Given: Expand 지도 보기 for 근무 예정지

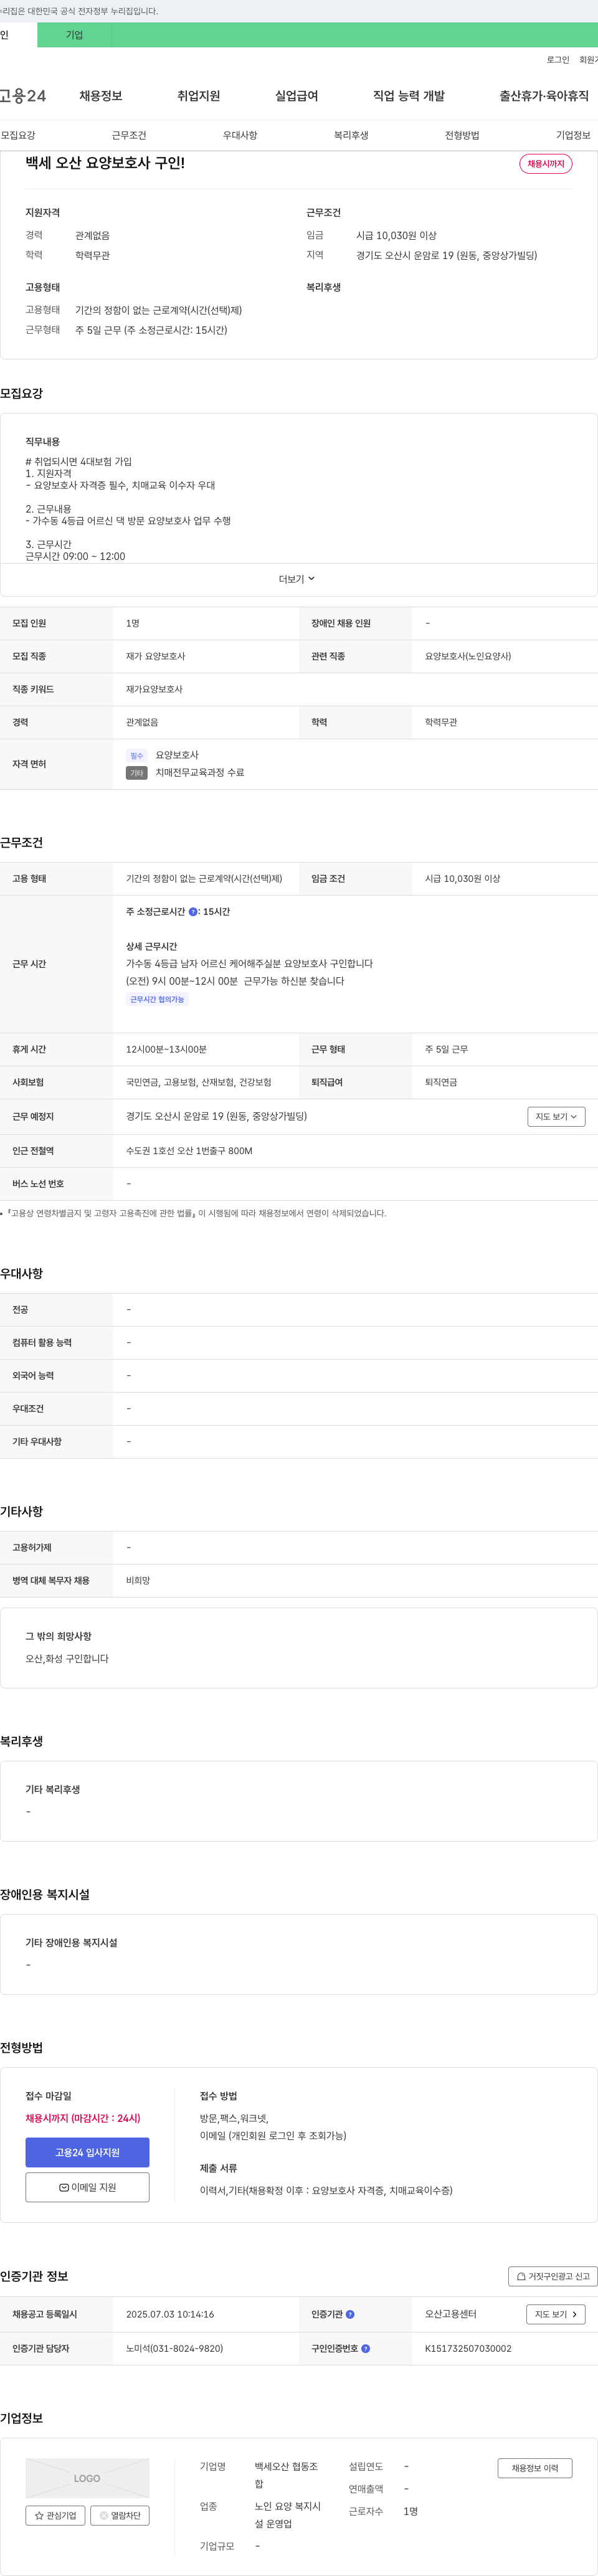Looking at the screenshot, I should 556,1116.
